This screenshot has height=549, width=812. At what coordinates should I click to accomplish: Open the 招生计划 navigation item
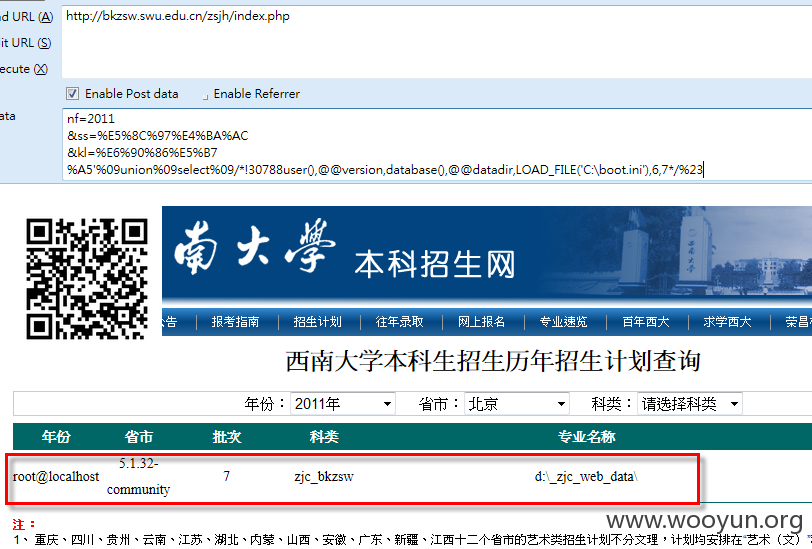(x=317, y=322)
